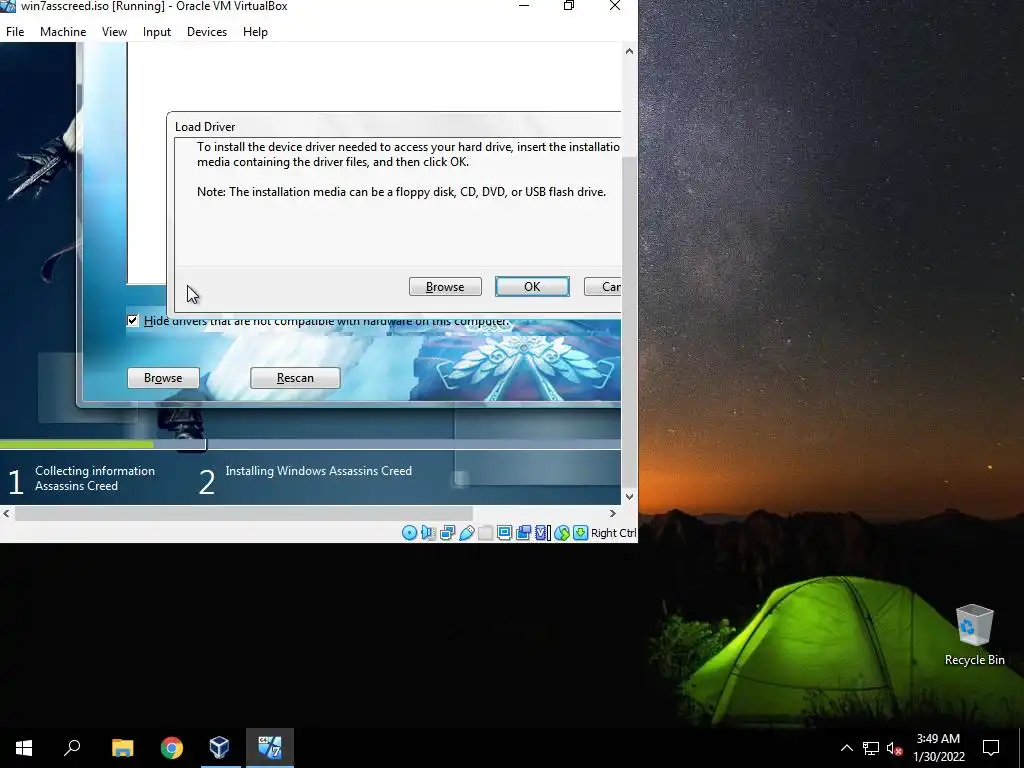Viewport: 1024px width, 768px height.
Task: Open the Input menu
Action: coord(157,31)
